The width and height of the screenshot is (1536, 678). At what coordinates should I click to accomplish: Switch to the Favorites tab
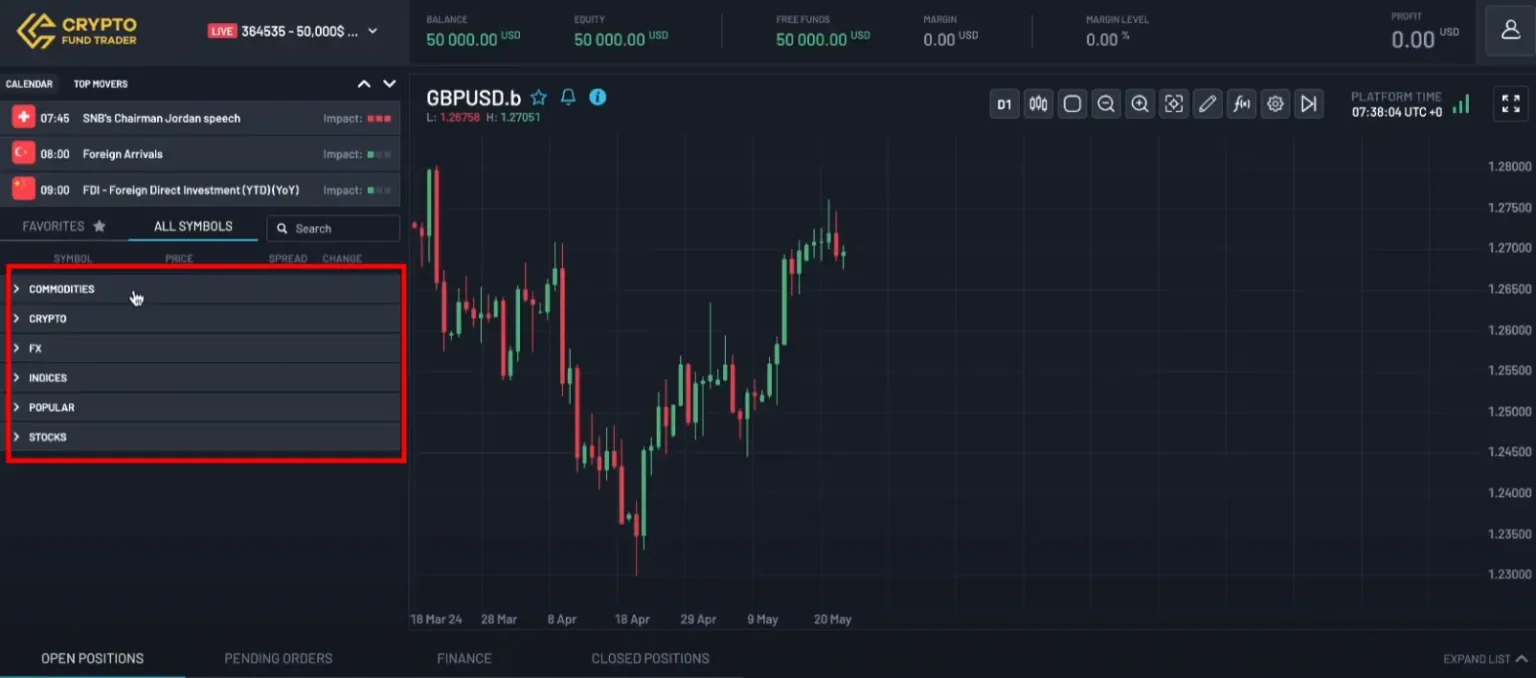[x=64, y=227]
